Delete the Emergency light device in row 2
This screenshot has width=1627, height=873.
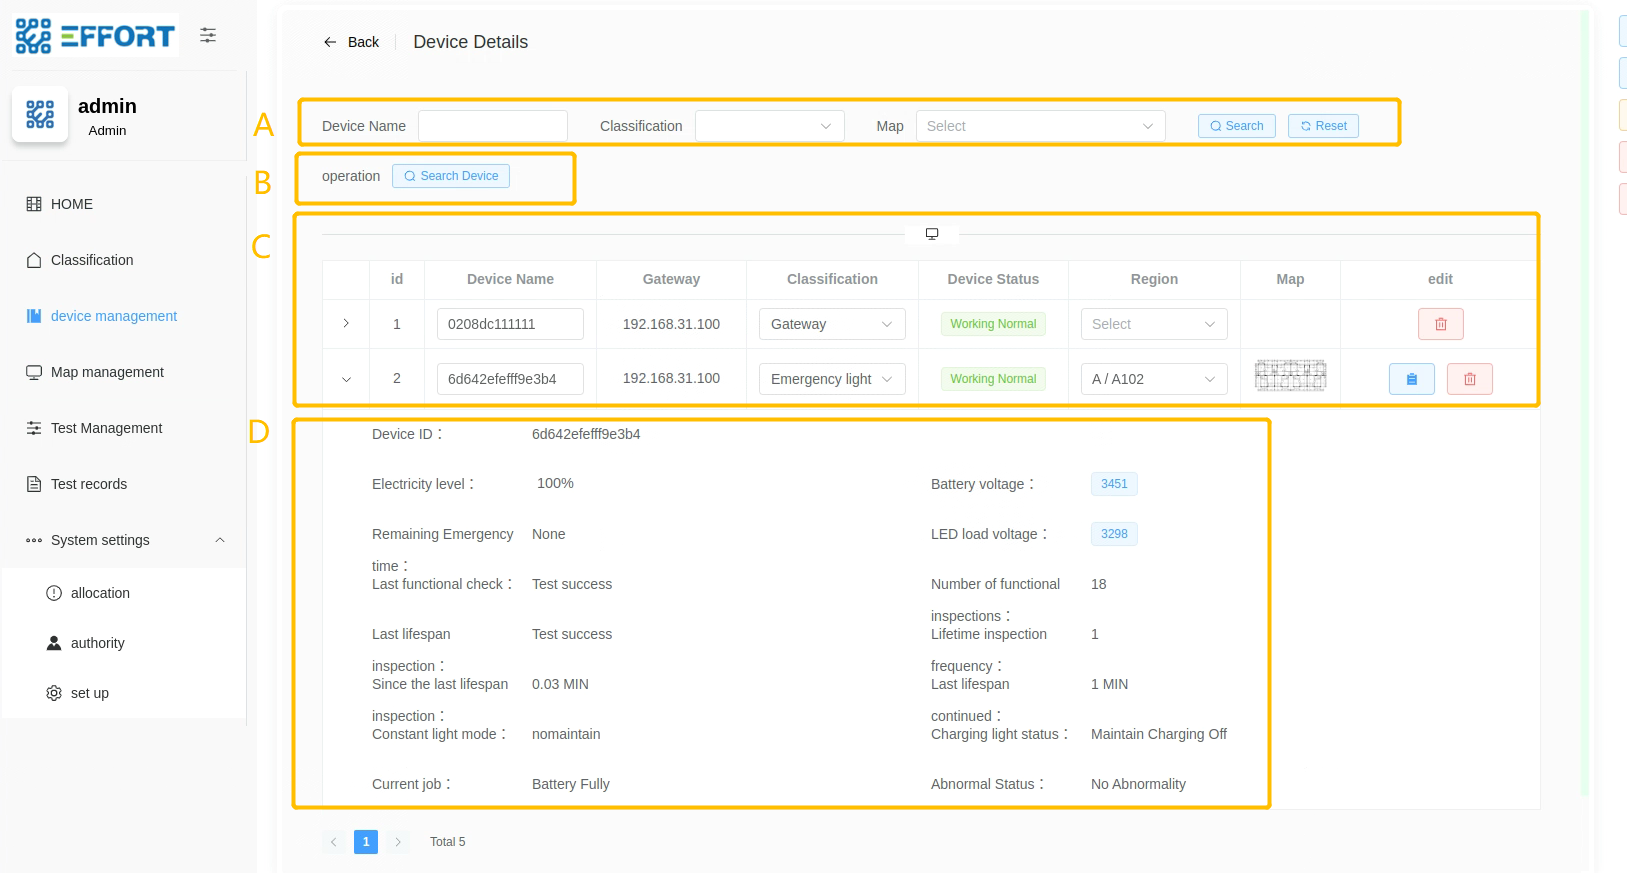coord(1469,379)
